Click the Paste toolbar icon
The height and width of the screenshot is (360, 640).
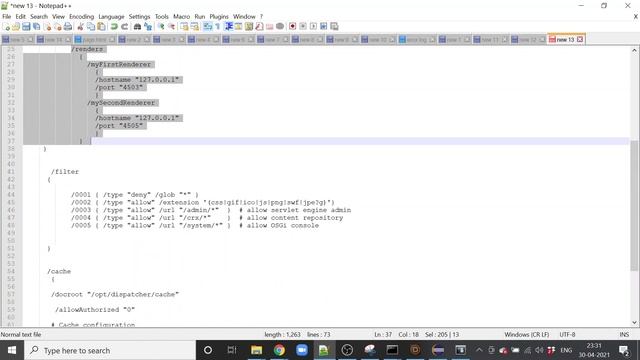tap(101, 27)
